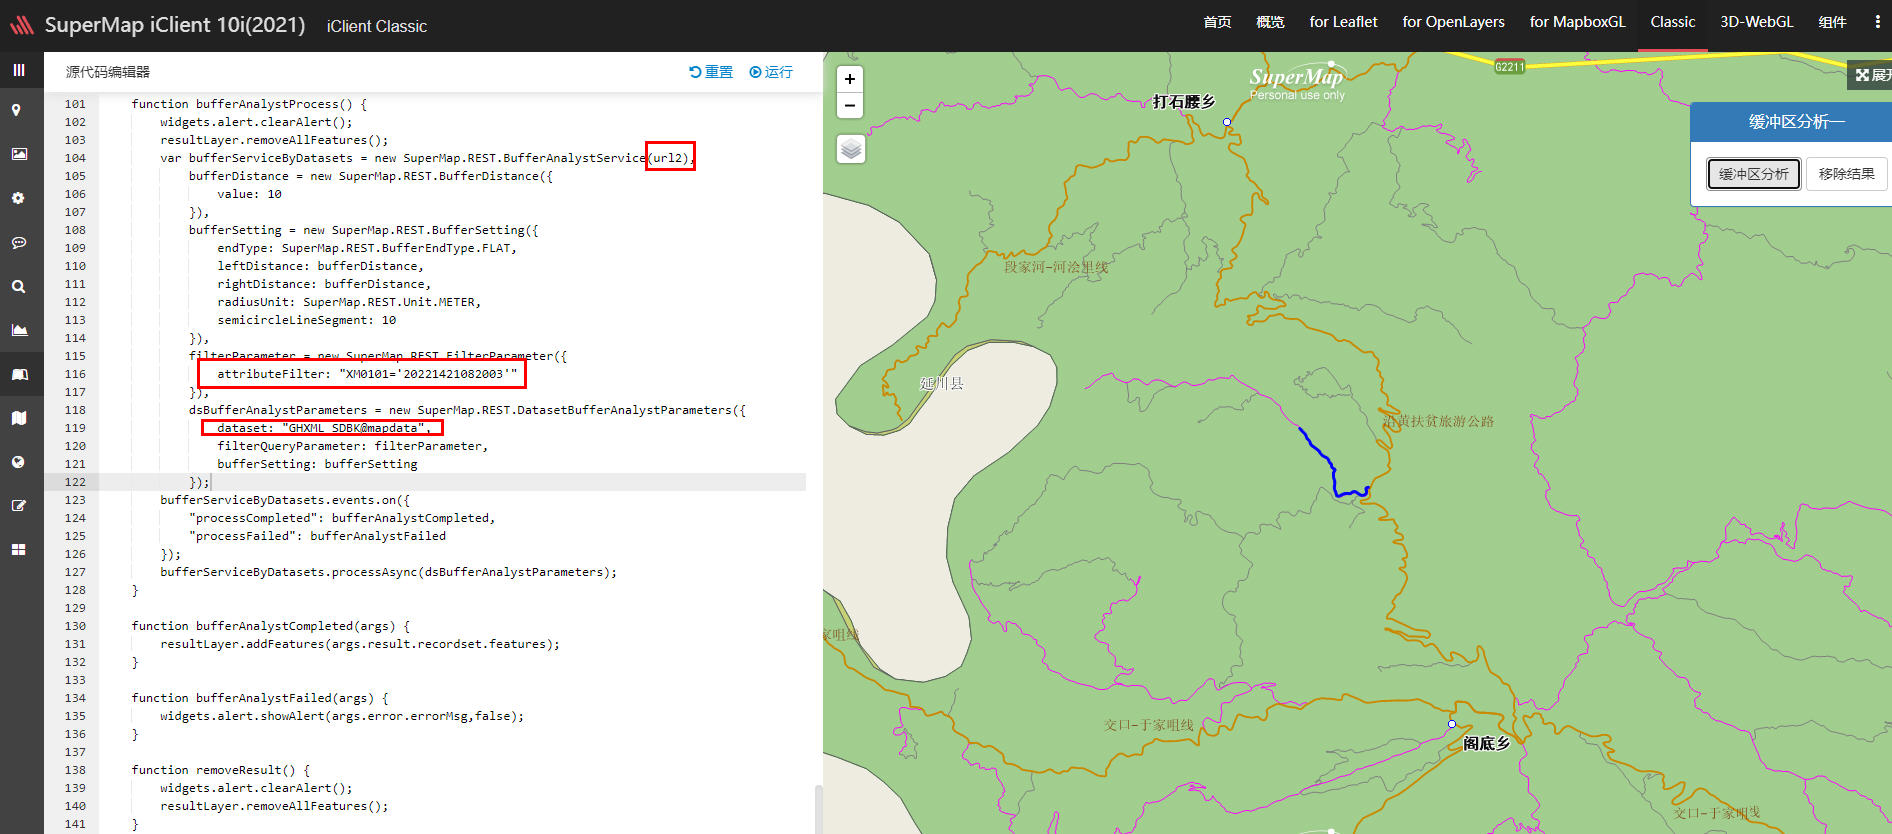
Task: Open the map marker category in sidebar
Action: tap(17, 110)
